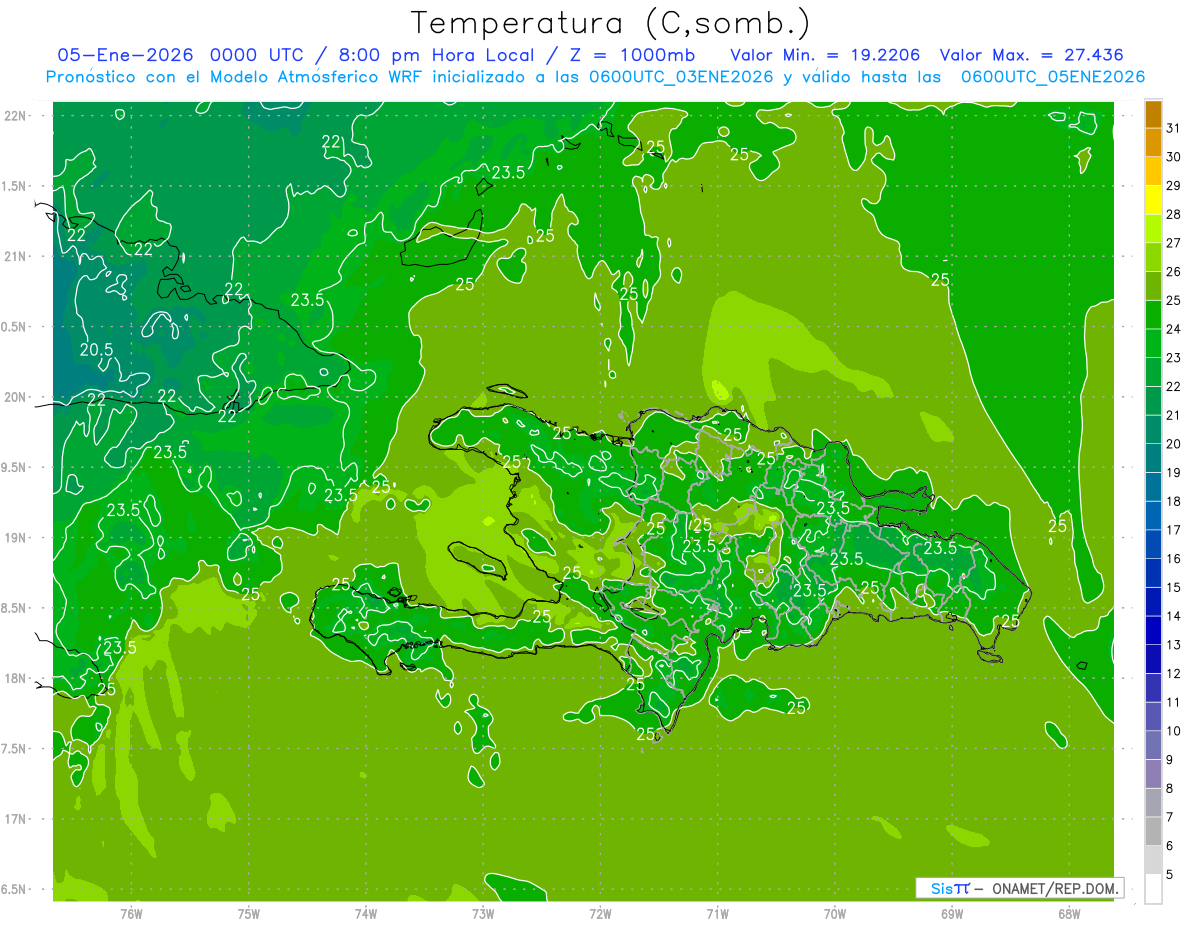
Task: Click the '69W' longitude axis label
Action: (x=952, y=913)
